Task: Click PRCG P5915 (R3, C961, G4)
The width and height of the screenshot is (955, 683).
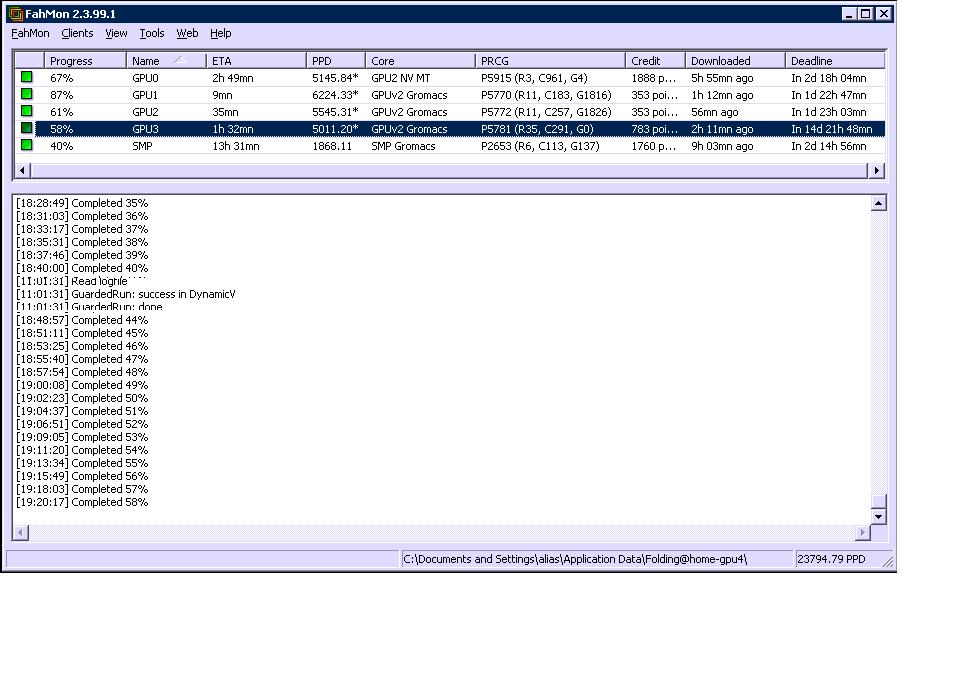Action: click(534, 78)
